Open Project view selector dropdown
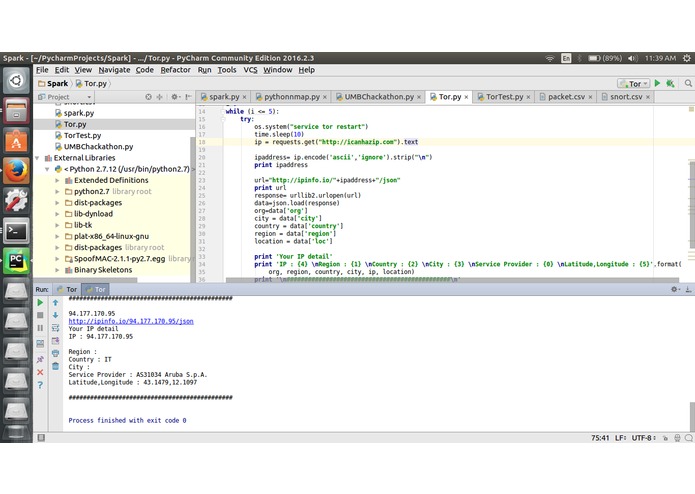Image resolution: width=695 pixels, height=494 pixels. pos(65,97)
